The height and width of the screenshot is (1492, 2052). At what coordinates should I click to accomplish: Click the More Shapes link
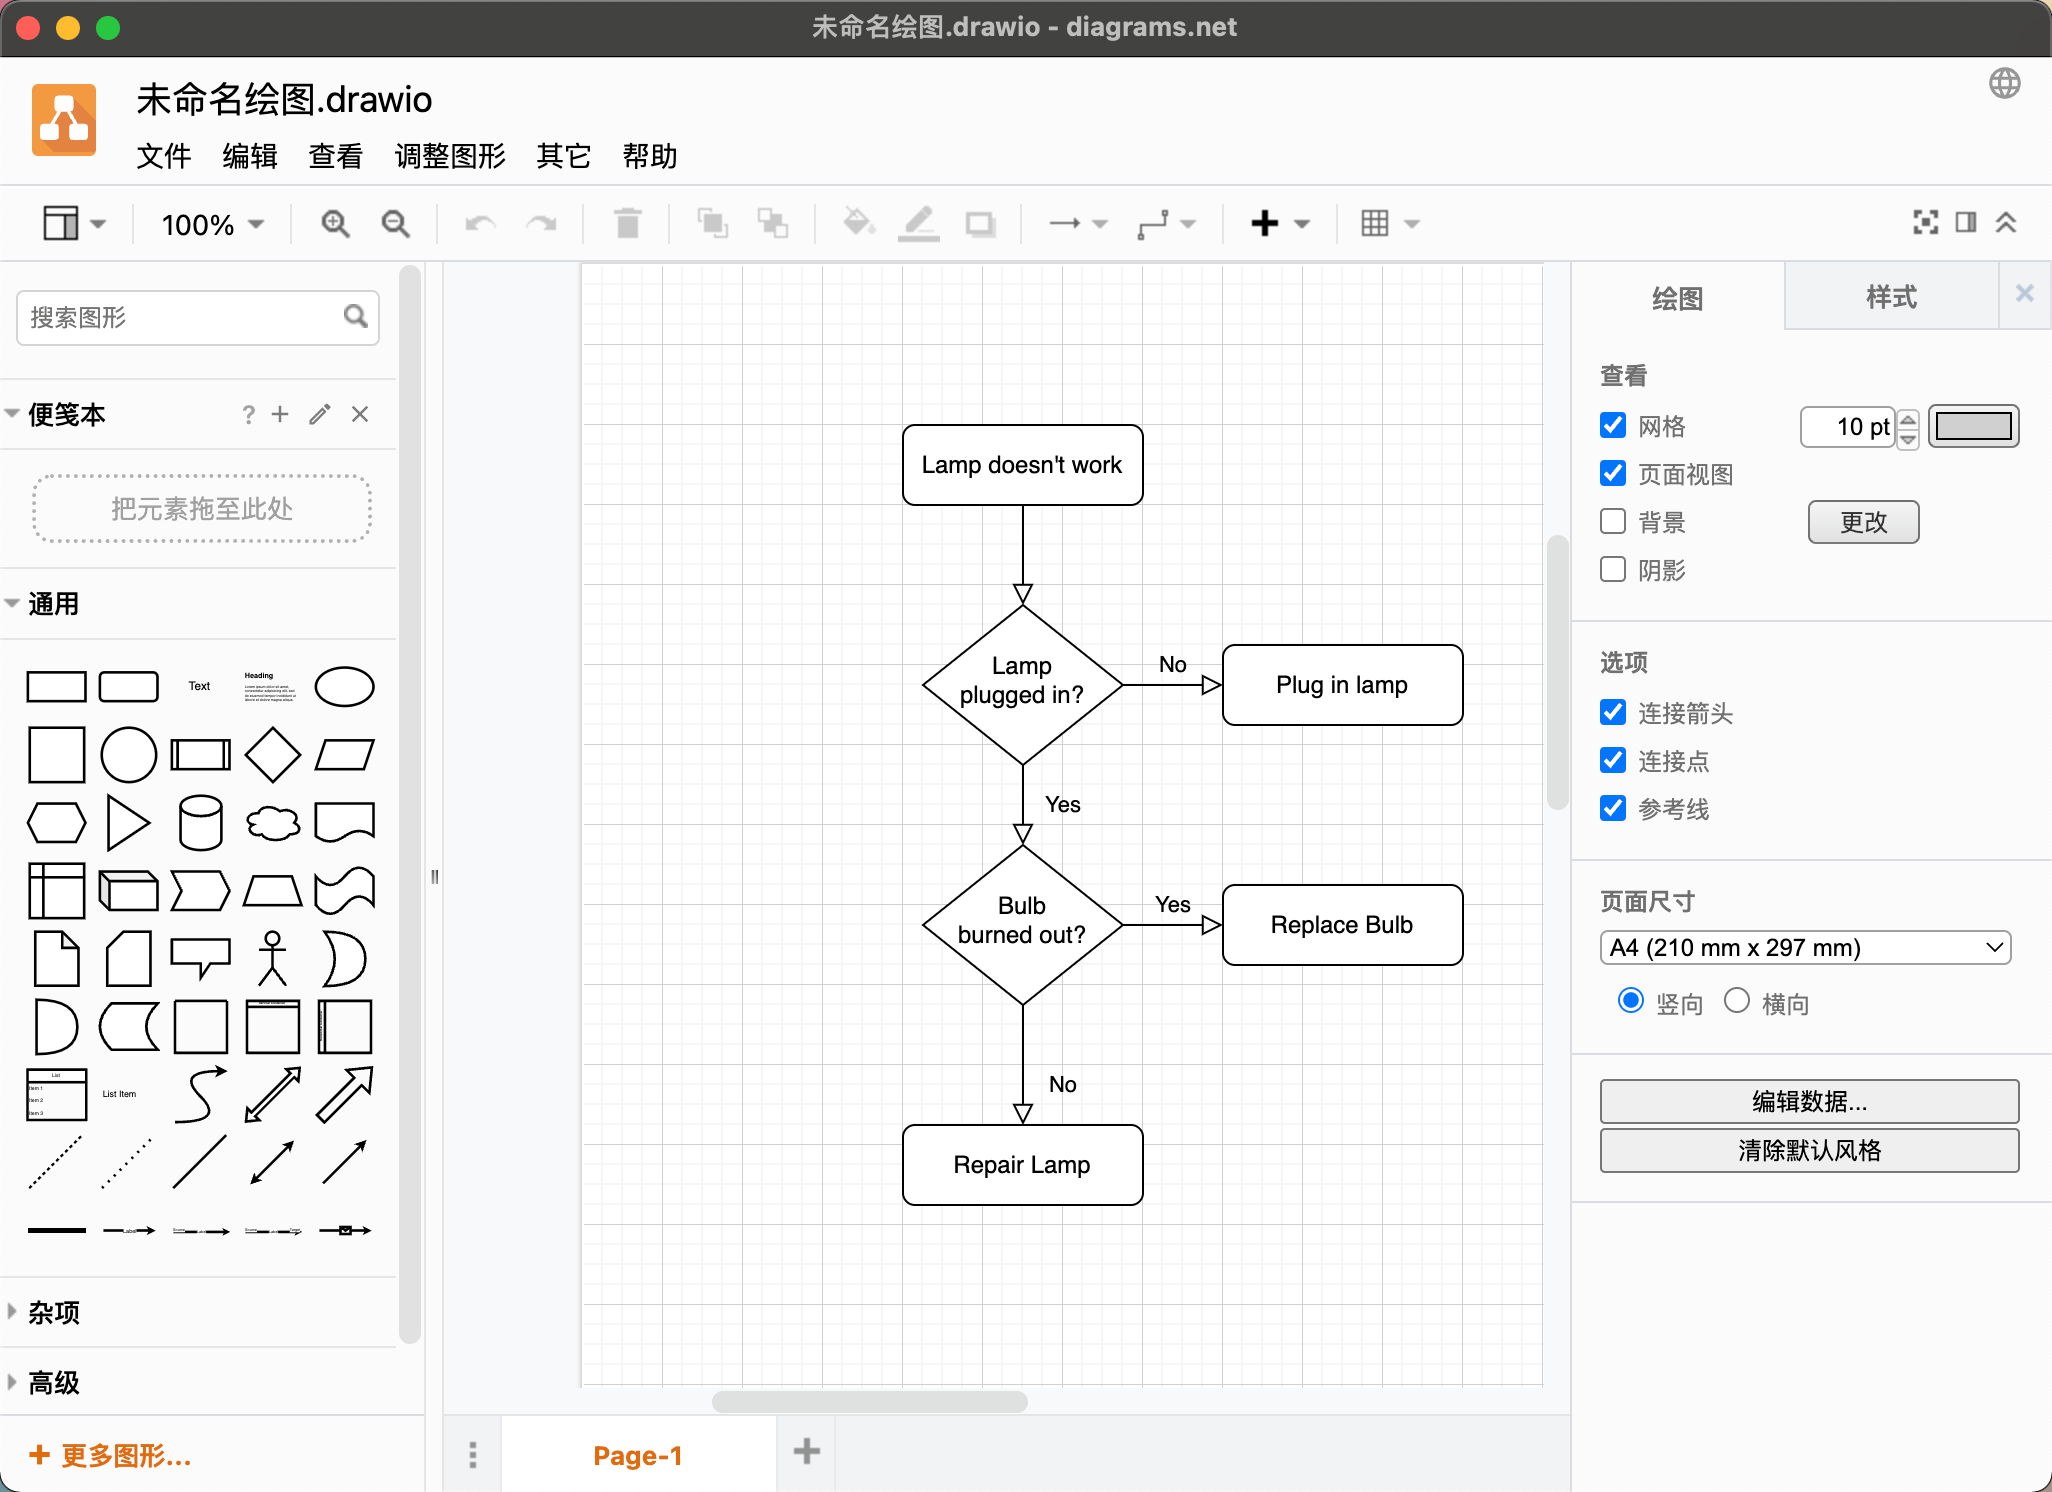click(110, 1455)
